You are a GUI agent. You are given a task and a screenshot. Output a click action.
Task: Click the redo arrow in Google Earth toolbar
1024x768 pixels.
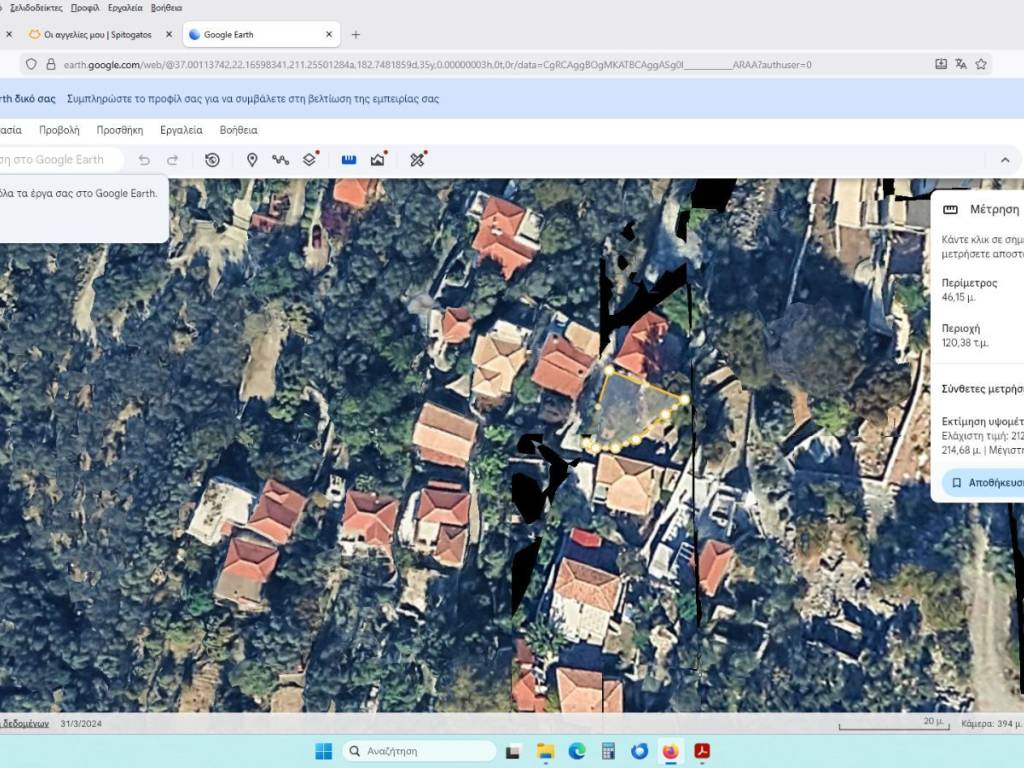point(172,160)
